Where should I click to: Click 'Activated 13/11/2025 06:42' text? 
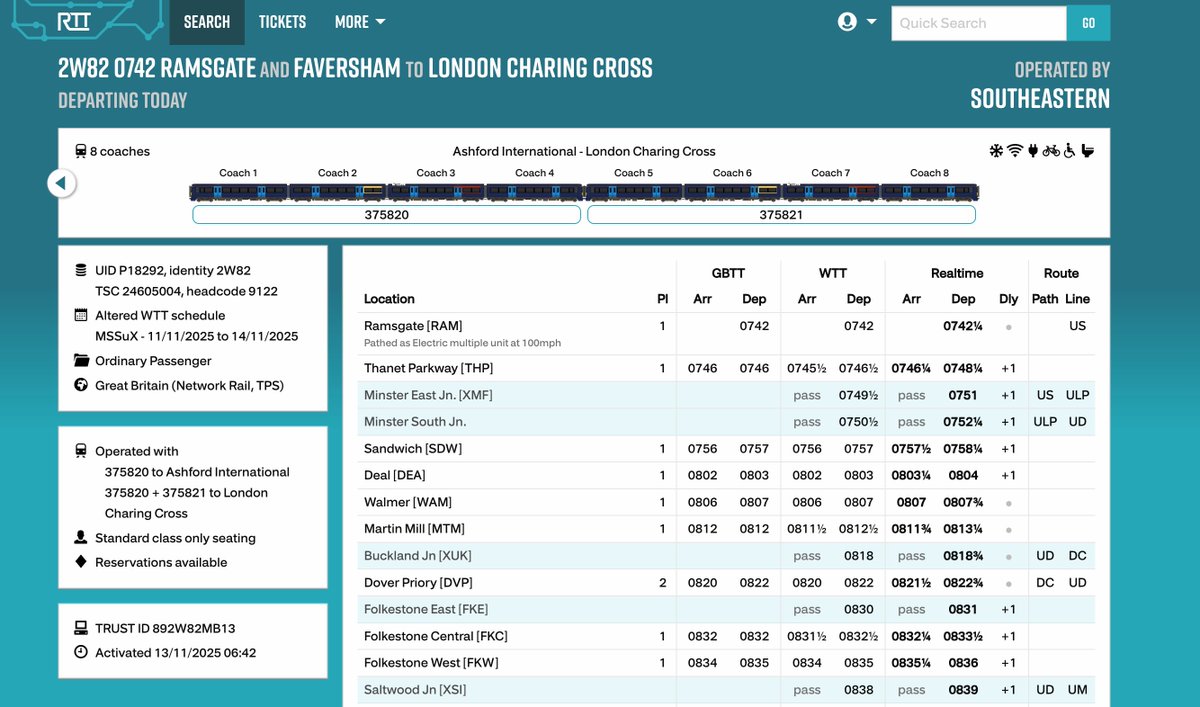coord(175,653)
